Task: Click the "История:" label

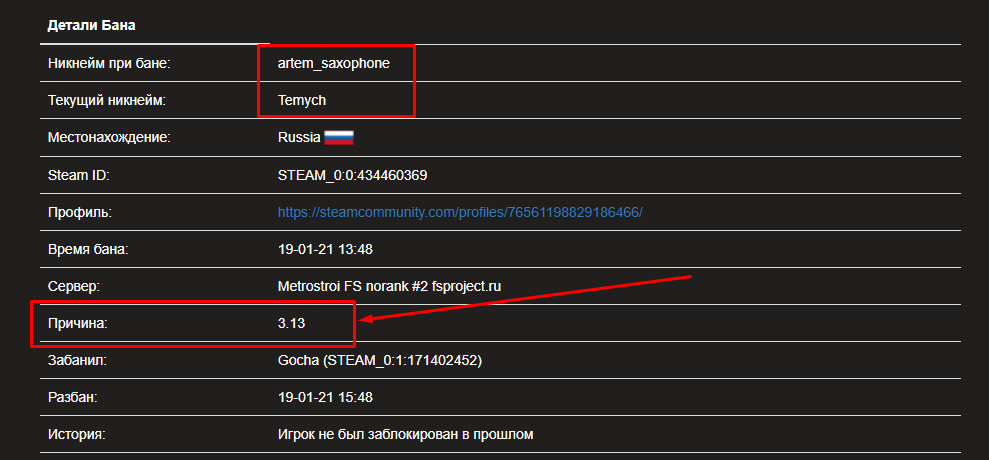Action: (77, 434)
